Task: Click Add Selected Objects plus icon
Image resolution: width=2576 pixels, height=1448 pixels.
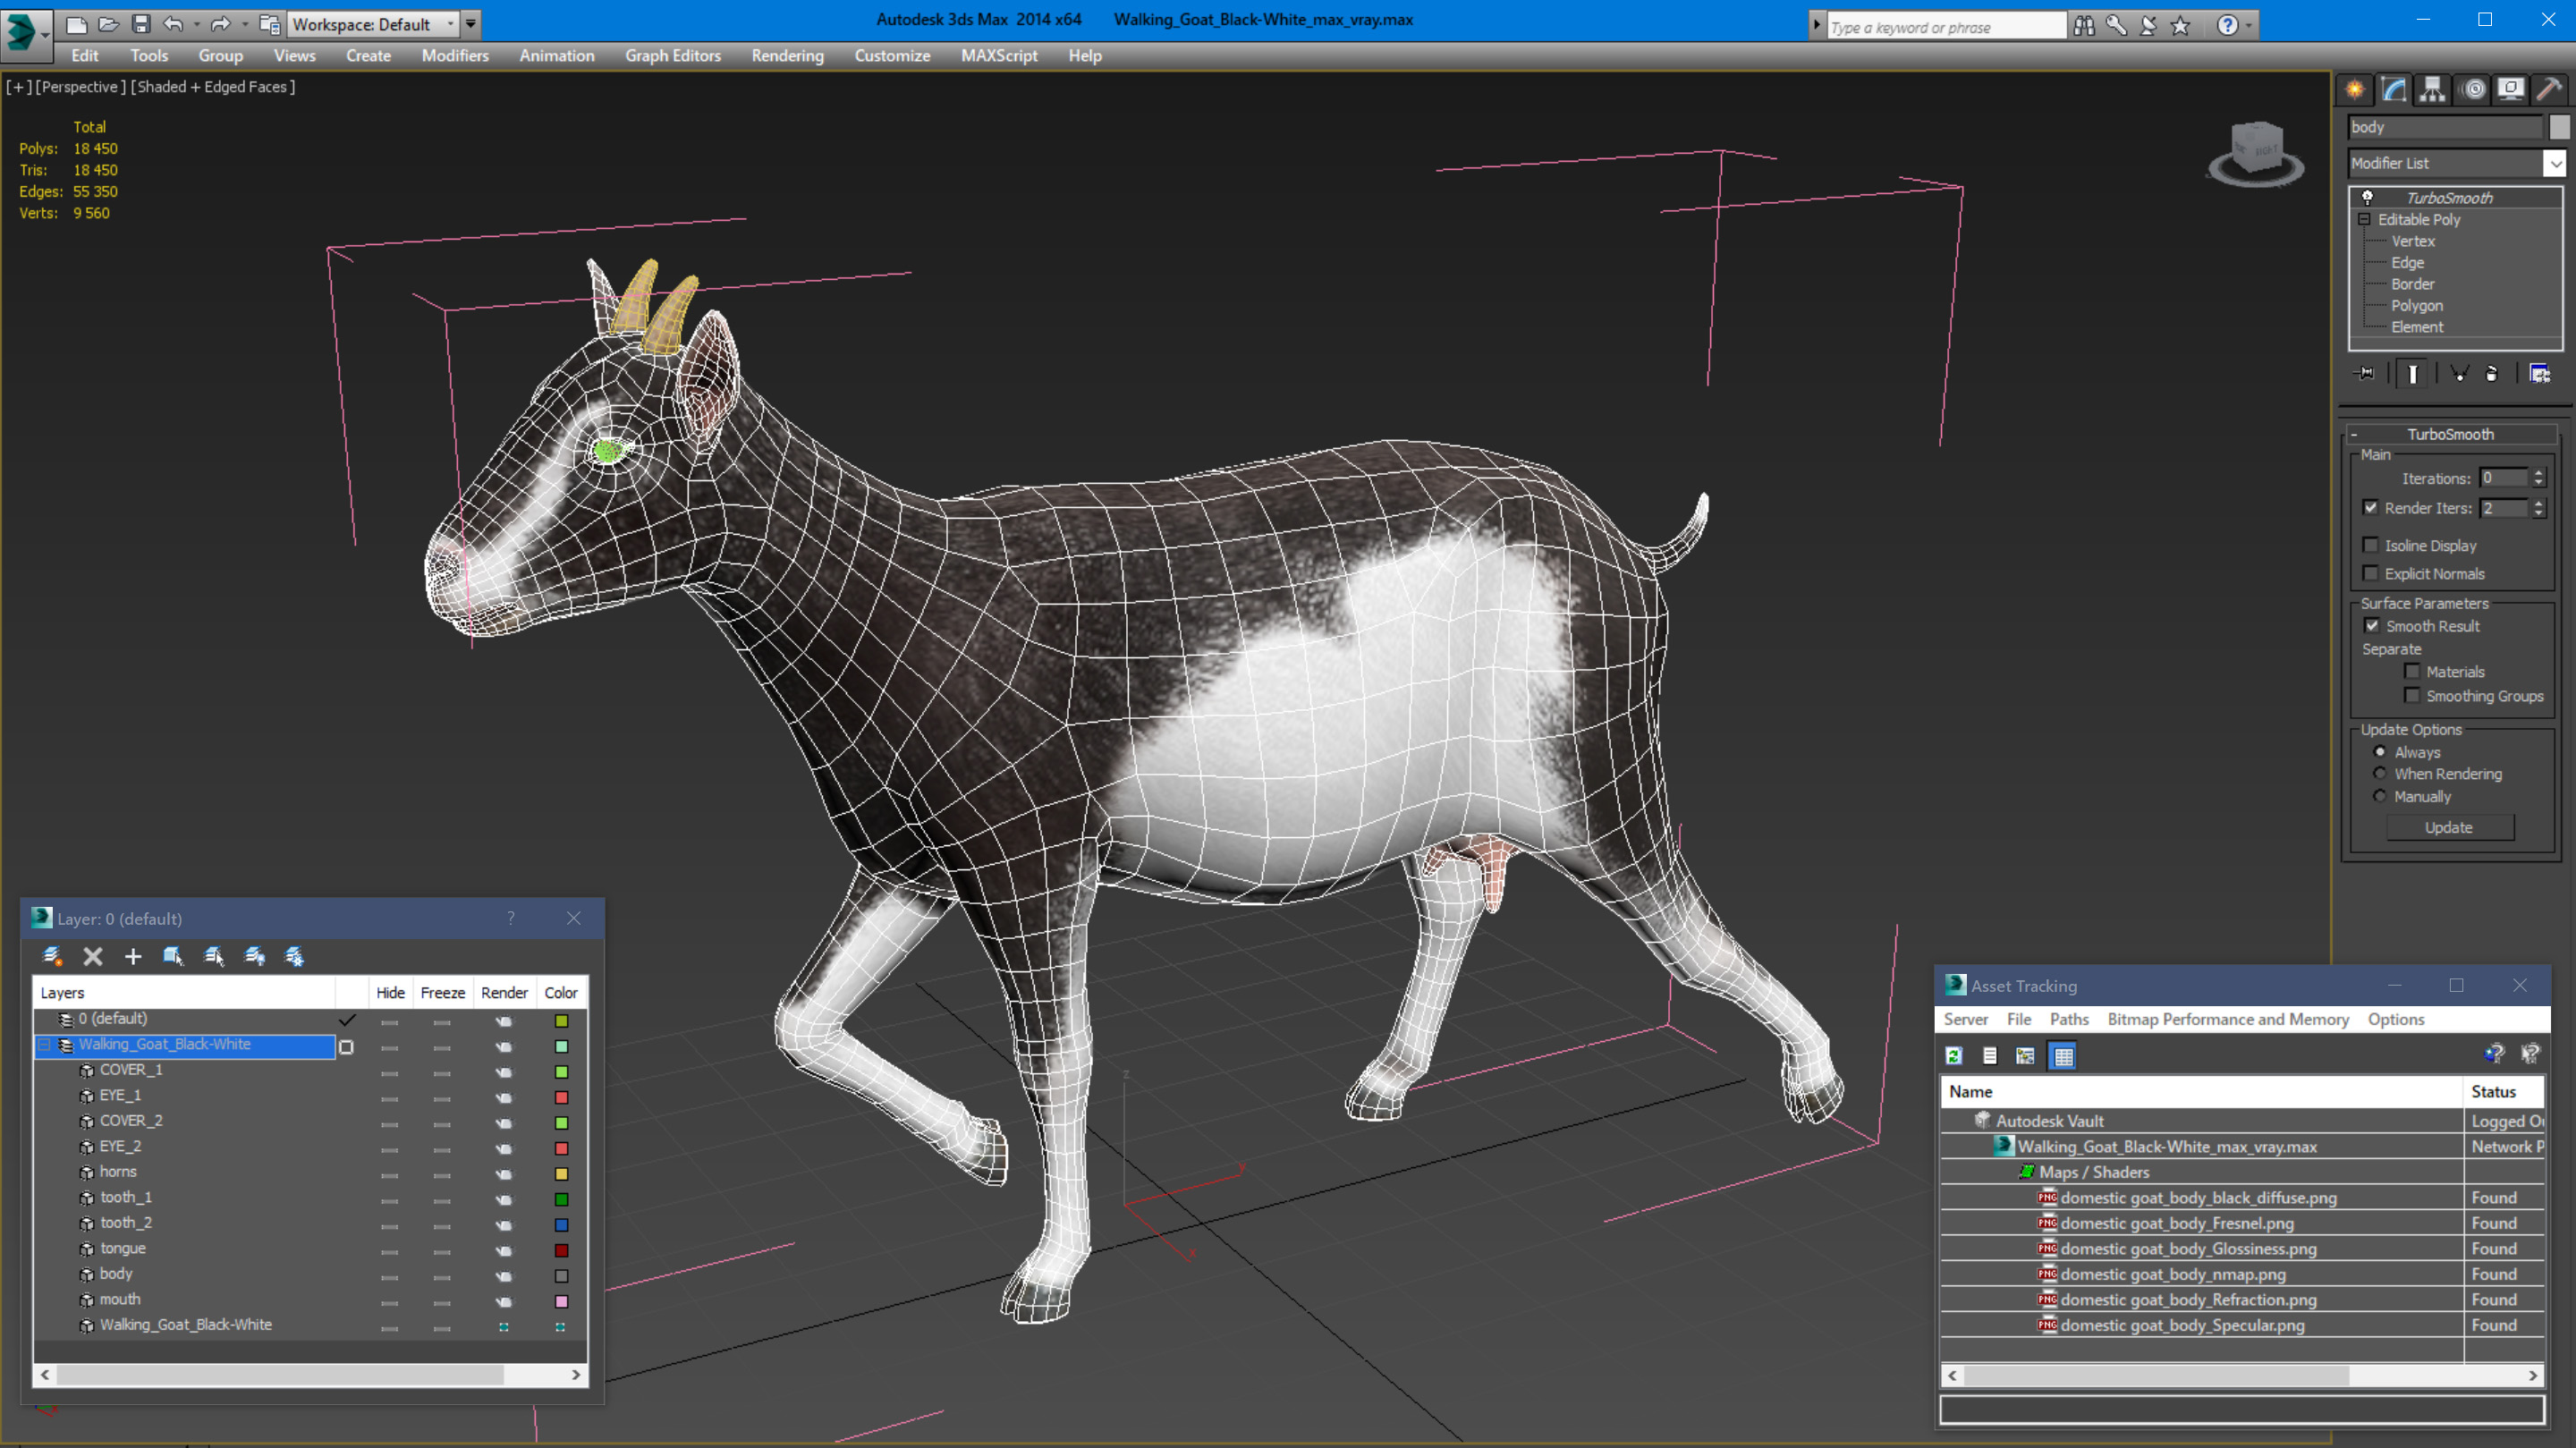Action: [133, 956]
